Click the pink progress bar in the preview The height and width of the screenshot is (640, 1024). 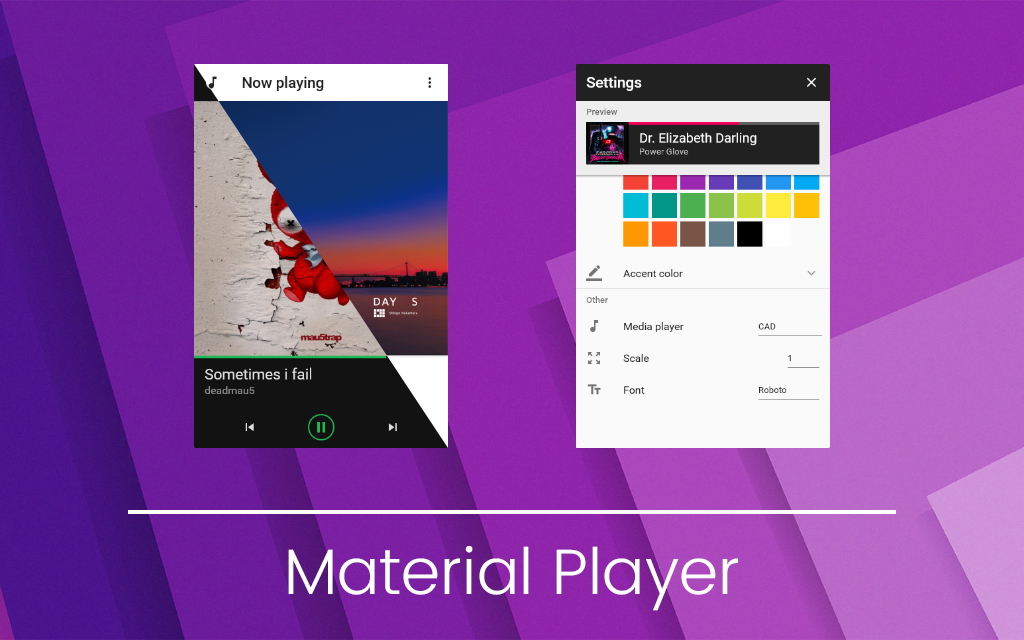pyautogui.click(x=683, y=123)
